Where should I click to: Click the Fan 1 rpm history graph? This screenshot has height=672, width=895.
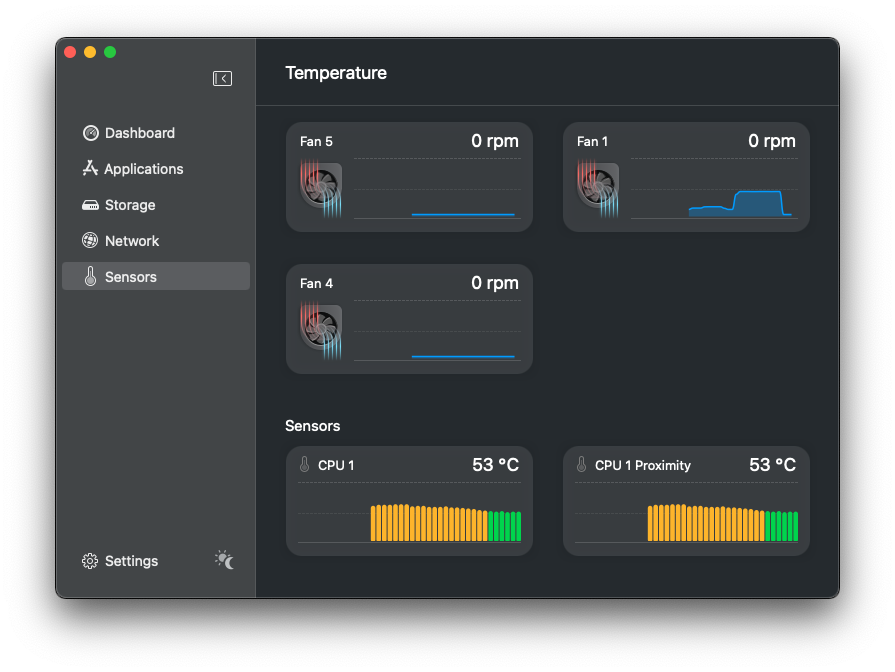[x=714, y=188]
